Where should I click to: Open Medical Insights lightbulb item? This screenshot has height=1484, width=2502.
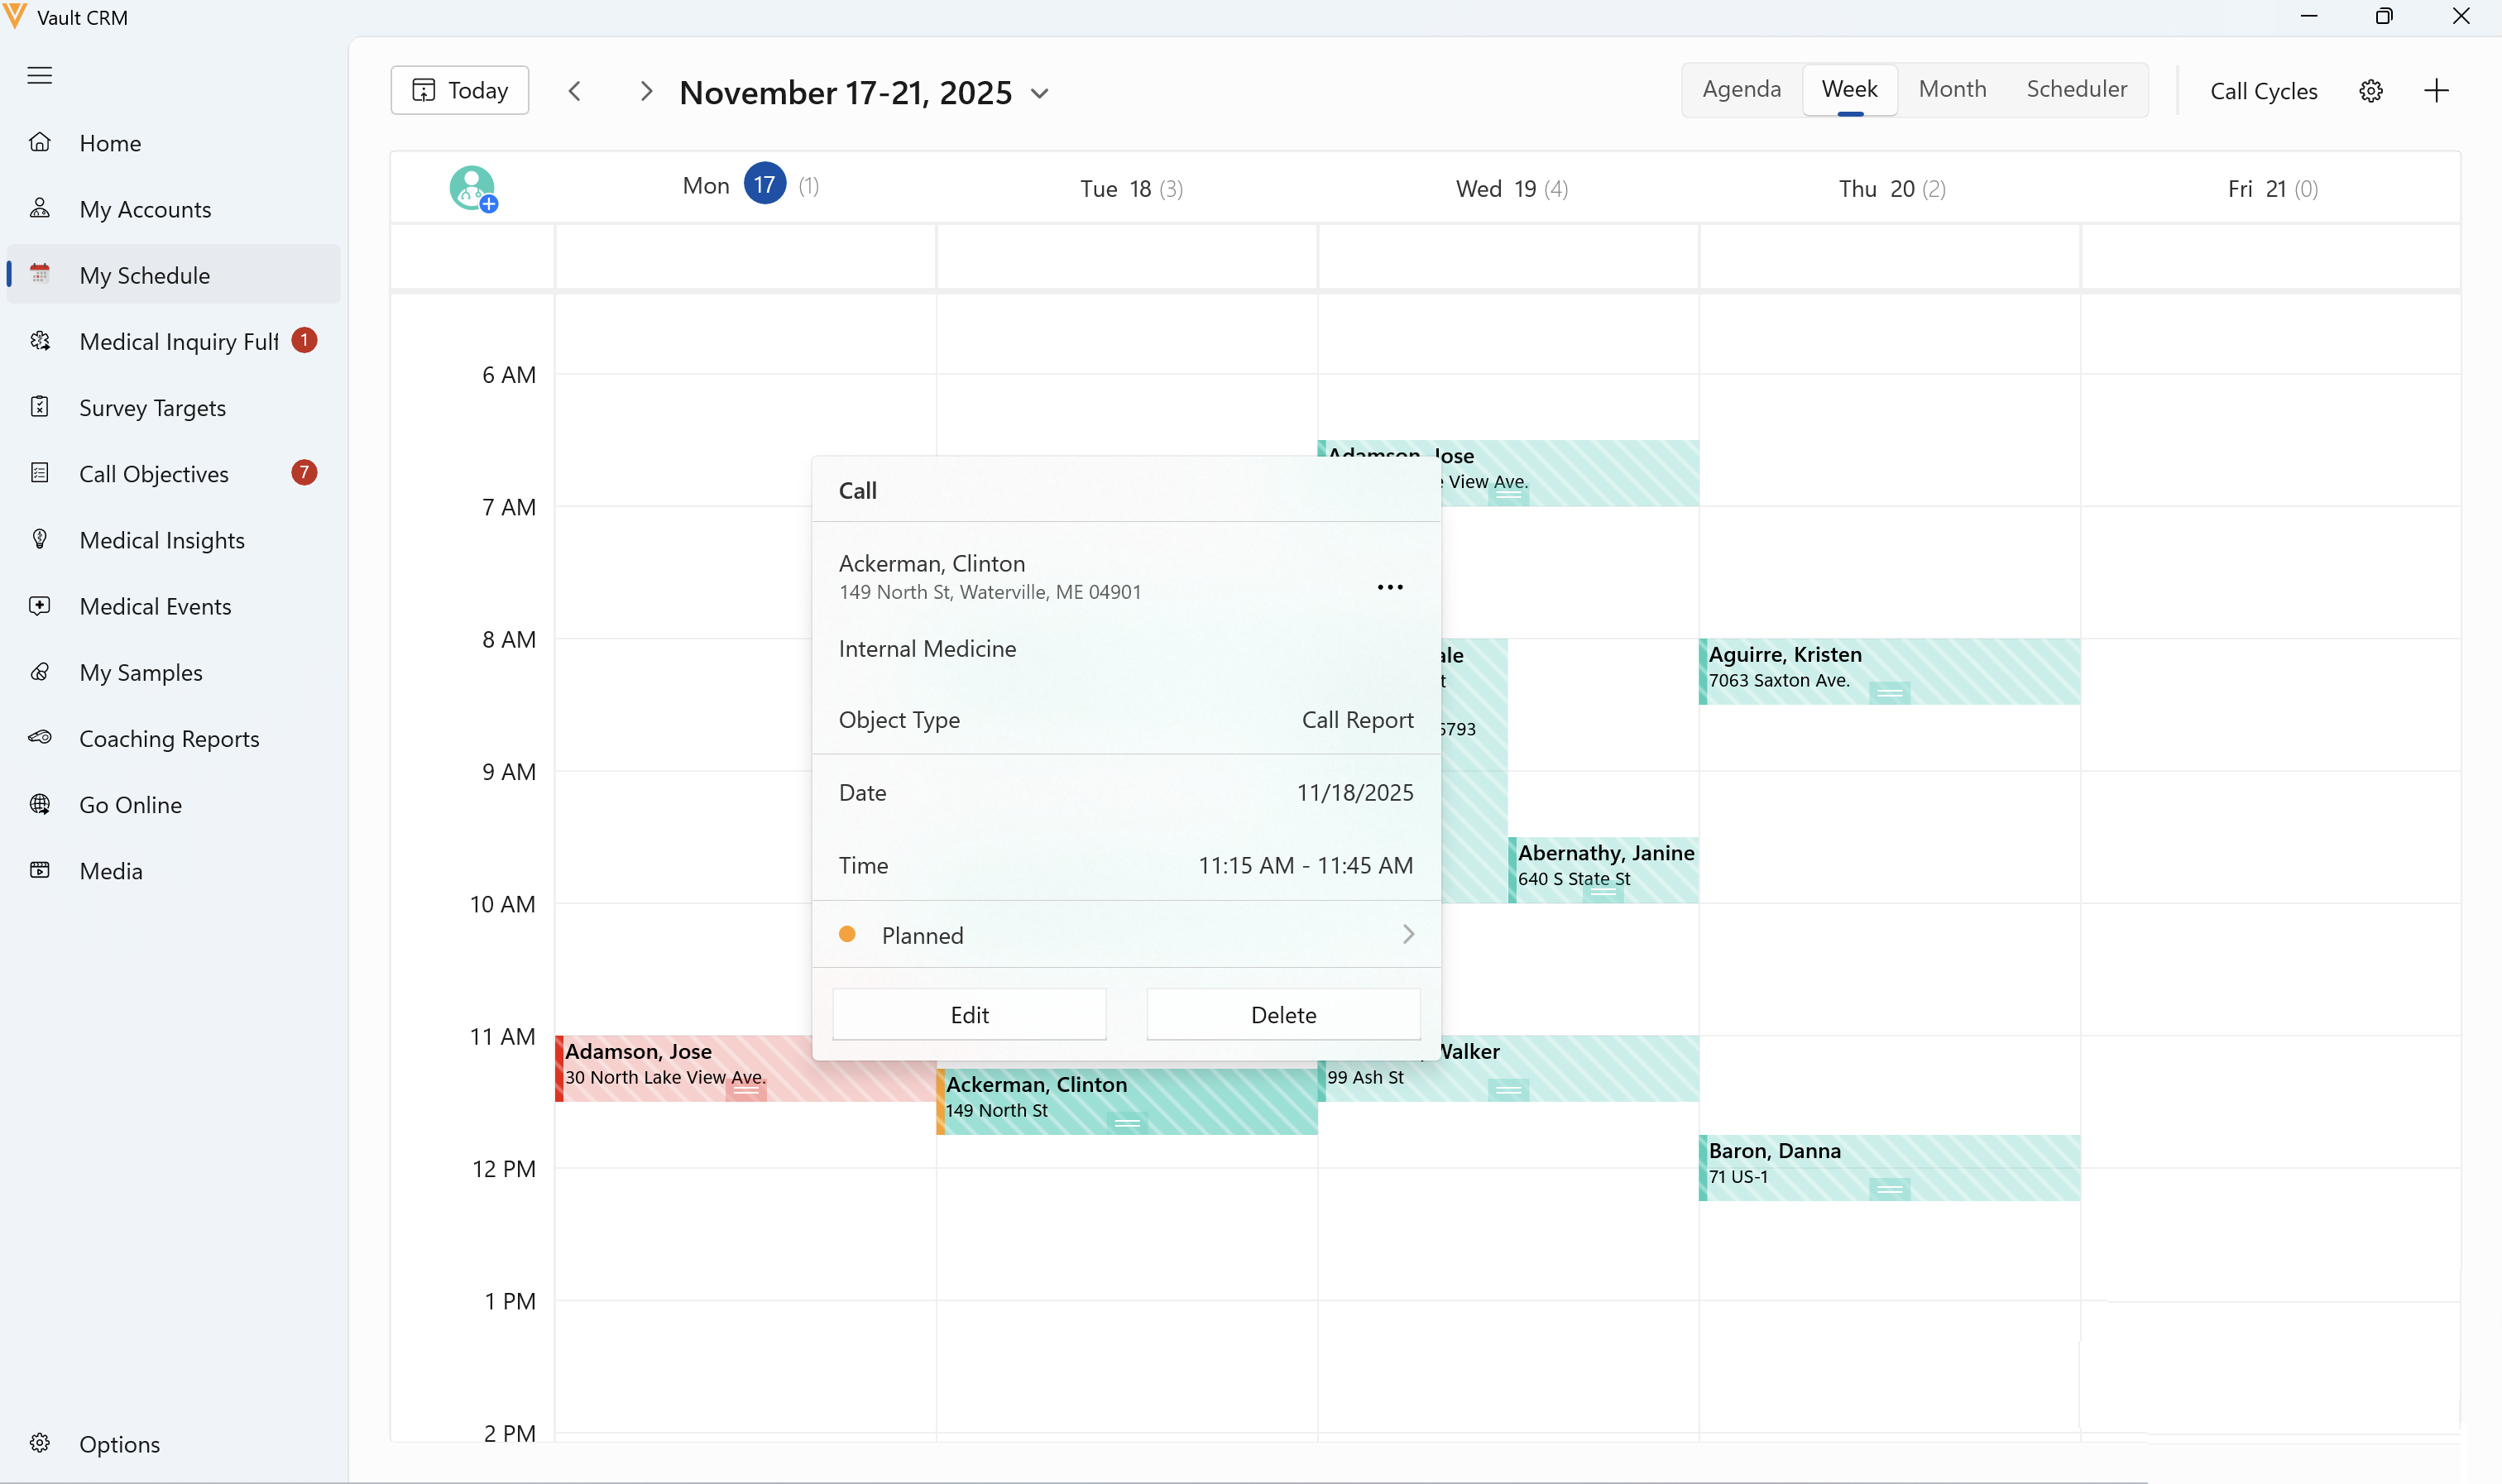(161, 540)
